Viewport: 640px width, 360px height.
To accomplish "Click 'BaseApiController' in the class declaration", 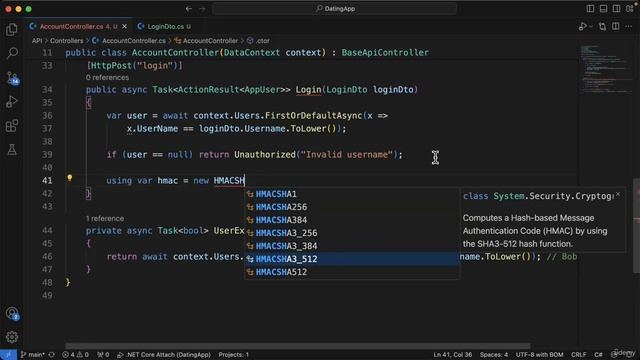I will (x=385, y=53).
